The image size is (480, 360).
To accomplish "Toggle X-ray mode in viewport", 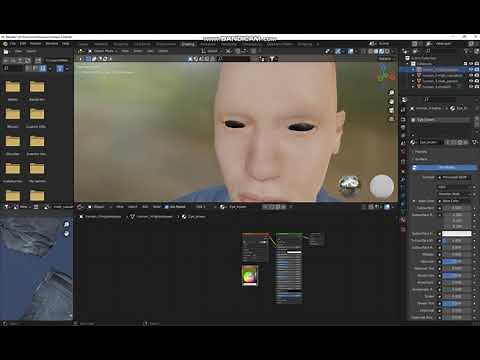I will pyautogui.click(x=363, y=51).
